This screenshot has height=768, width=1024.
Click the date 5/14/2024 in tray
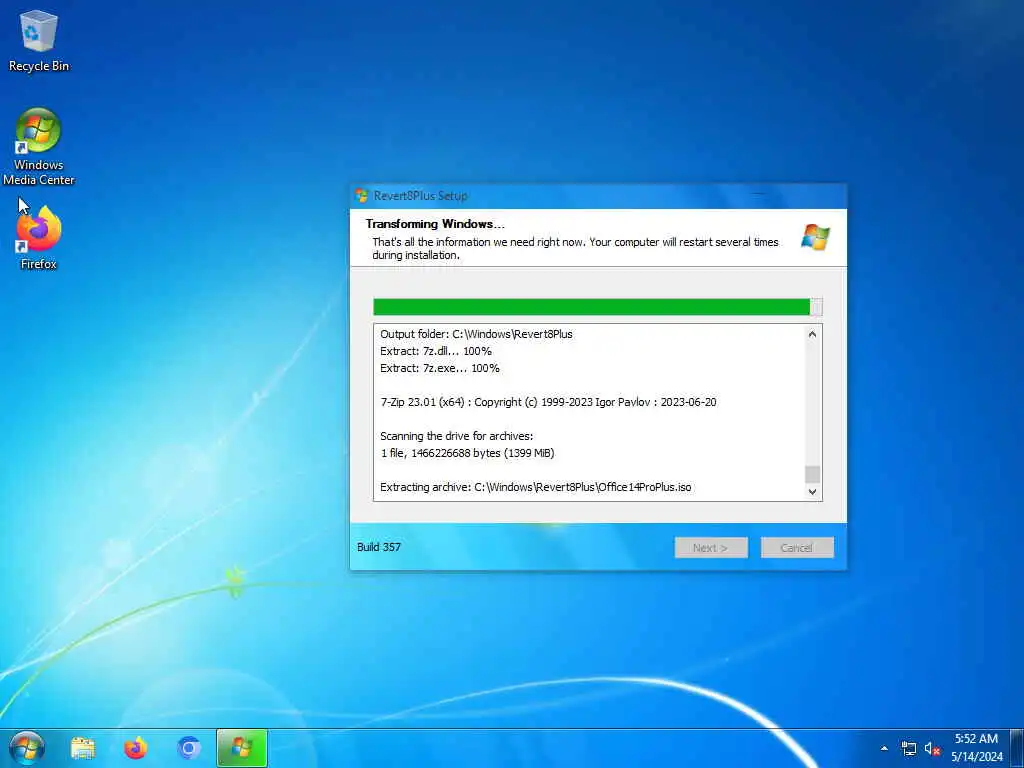point(976,757)
